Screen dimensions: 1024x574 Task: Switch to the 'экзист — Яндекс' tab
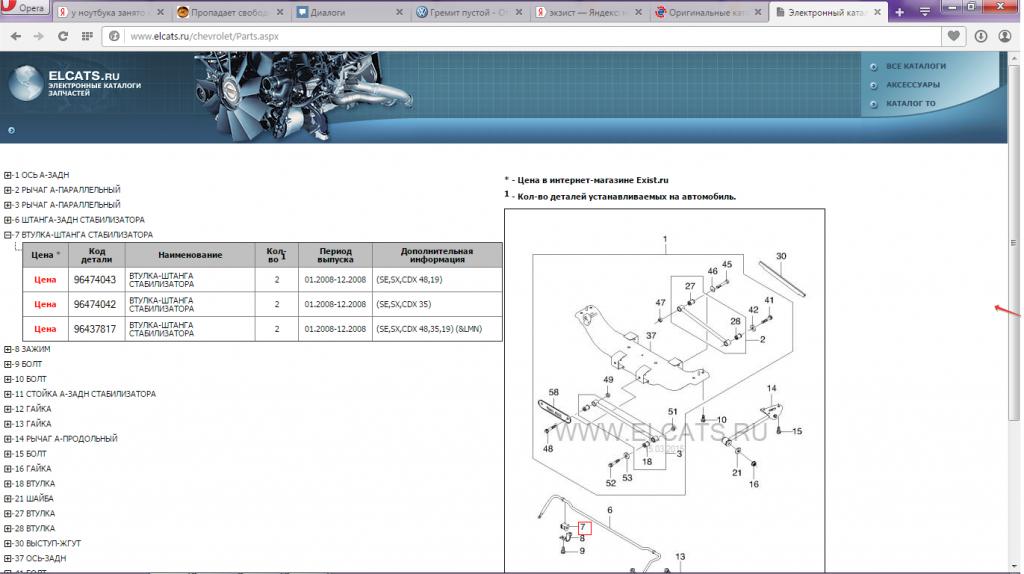pyautogui.click(x=588, y=12)
